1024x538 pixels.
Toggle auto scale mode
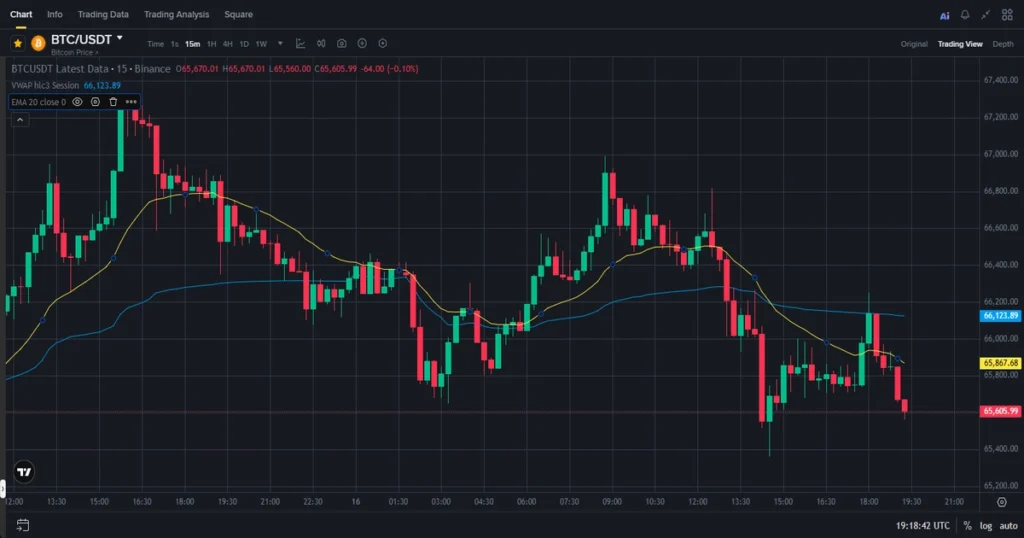(x=1008, y=526)
